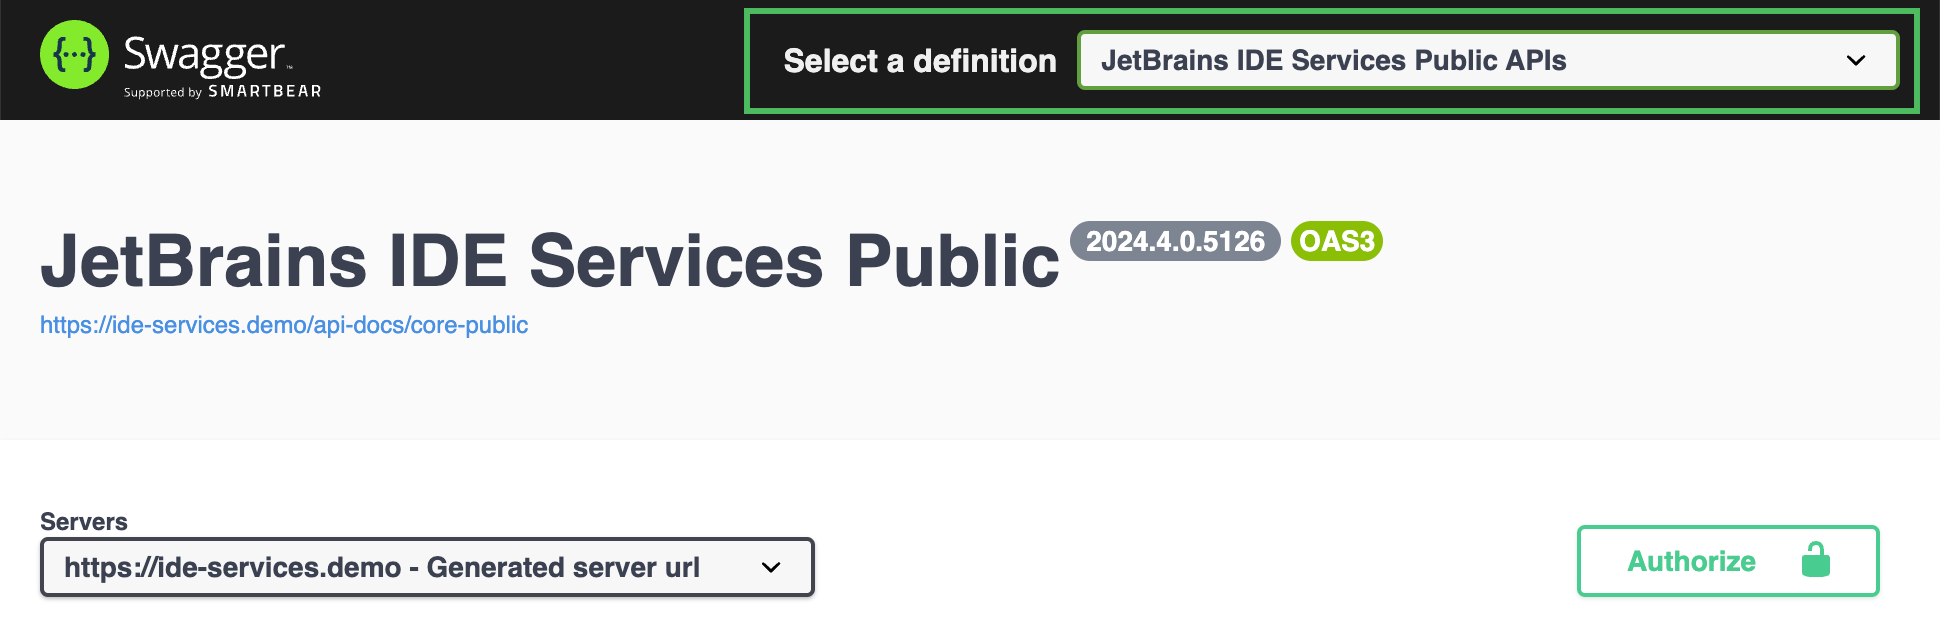Screen dimensions: 1940x644
Task: Click the 2024.4.0.5126 version badge
Action: tap(1175, 241)
